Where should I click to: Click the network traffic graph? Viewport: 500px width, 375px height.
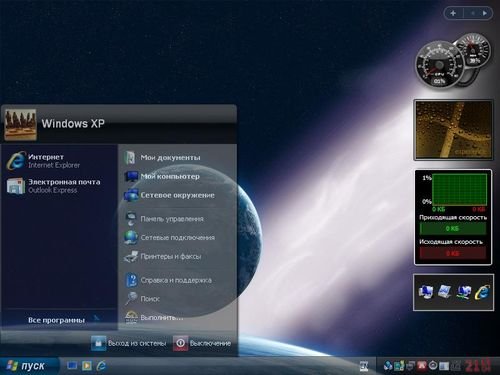point(459,189)
